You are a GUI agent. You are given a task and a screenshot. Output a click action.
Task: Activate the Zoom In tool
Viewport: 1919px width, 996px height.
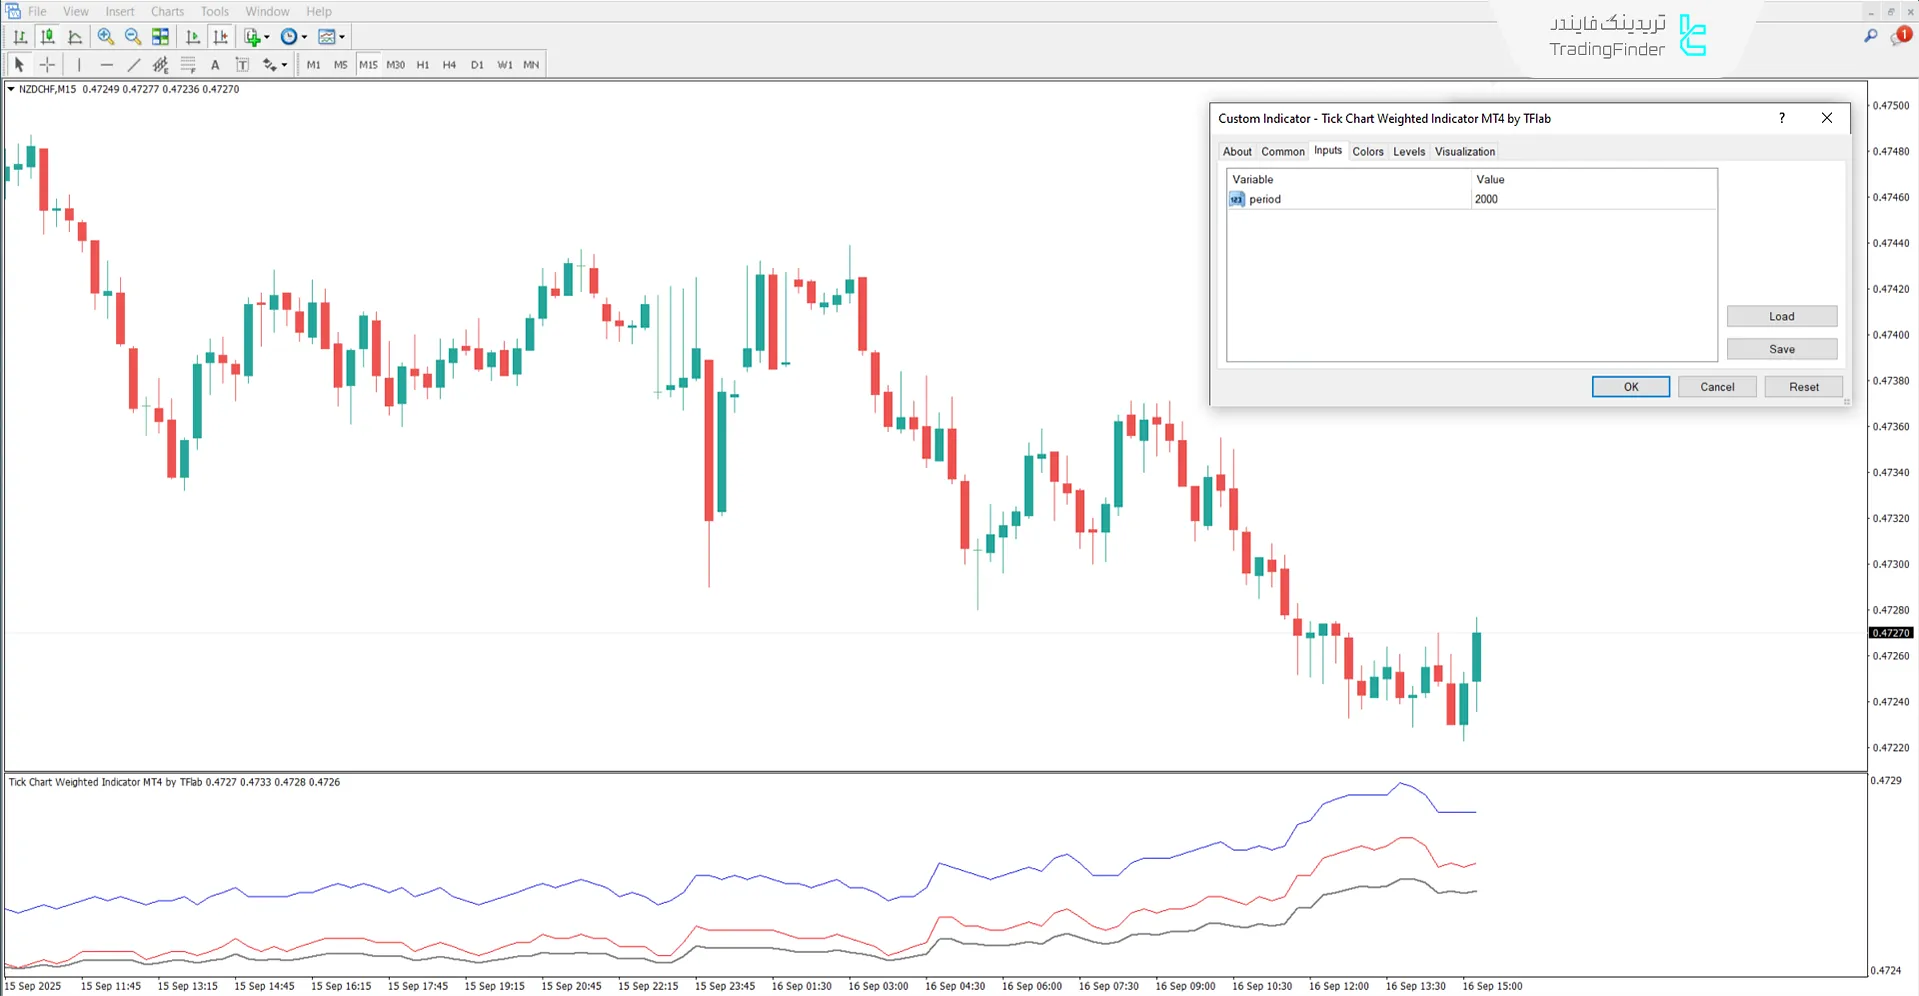click(x=105, y=37)
